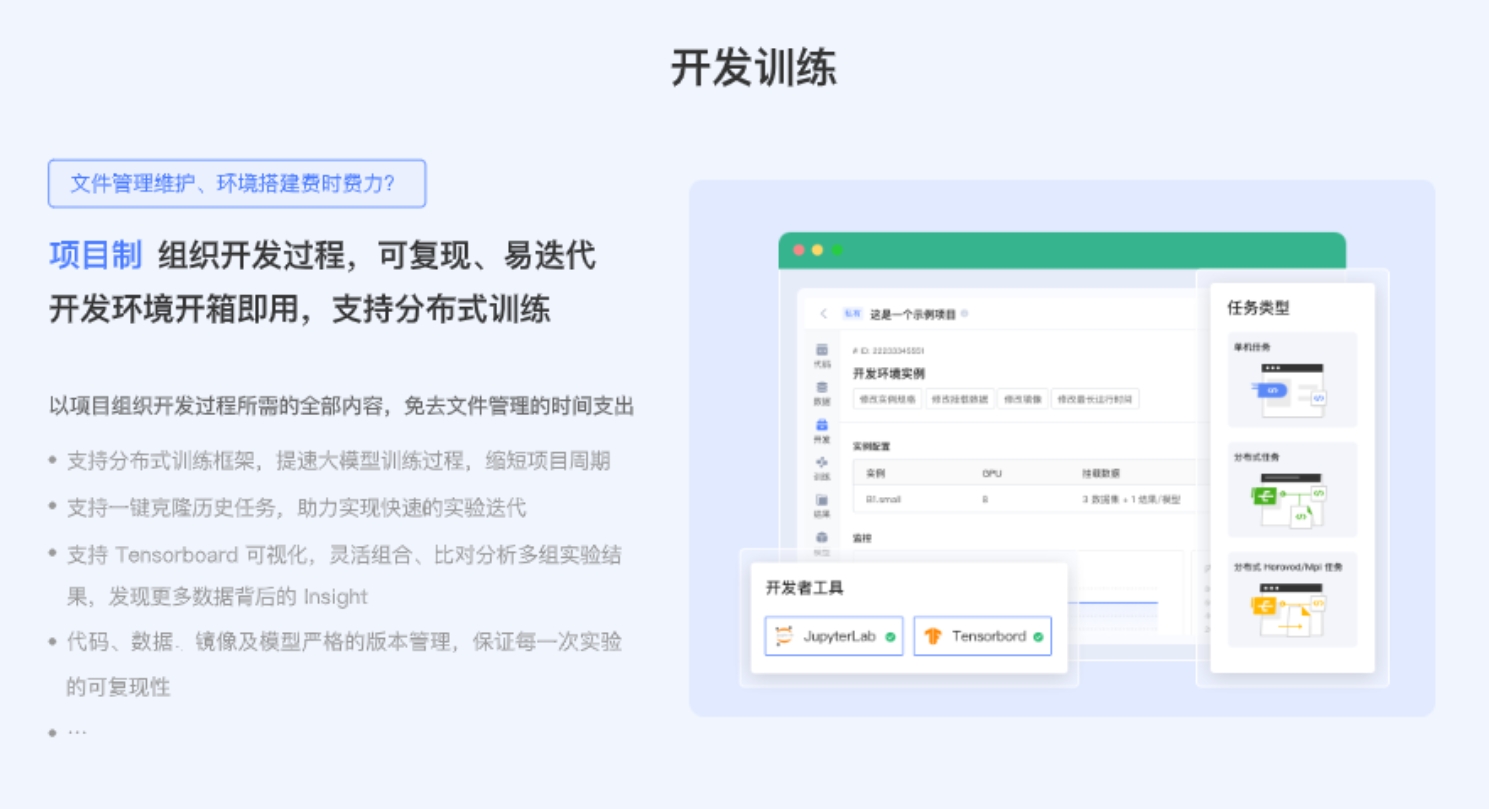Click the 修改实例规格 button
The image size is (1489, 809).
[x=888, y=399]
